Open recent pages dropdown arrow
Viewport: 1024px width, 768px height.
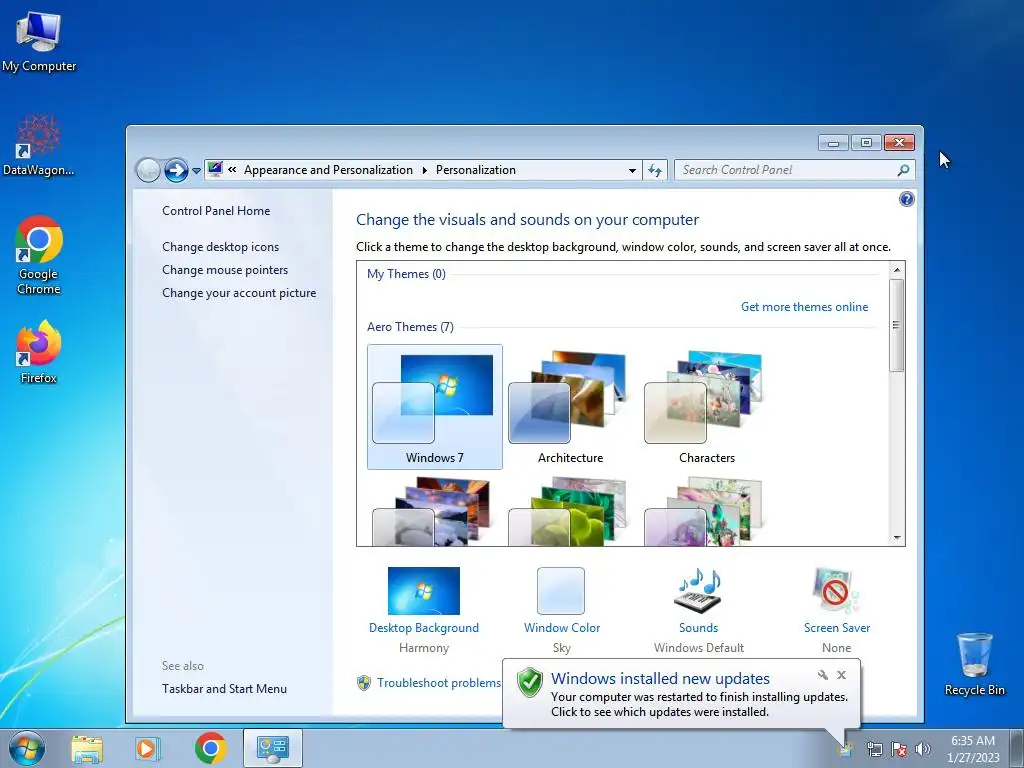tap(196, 171)
